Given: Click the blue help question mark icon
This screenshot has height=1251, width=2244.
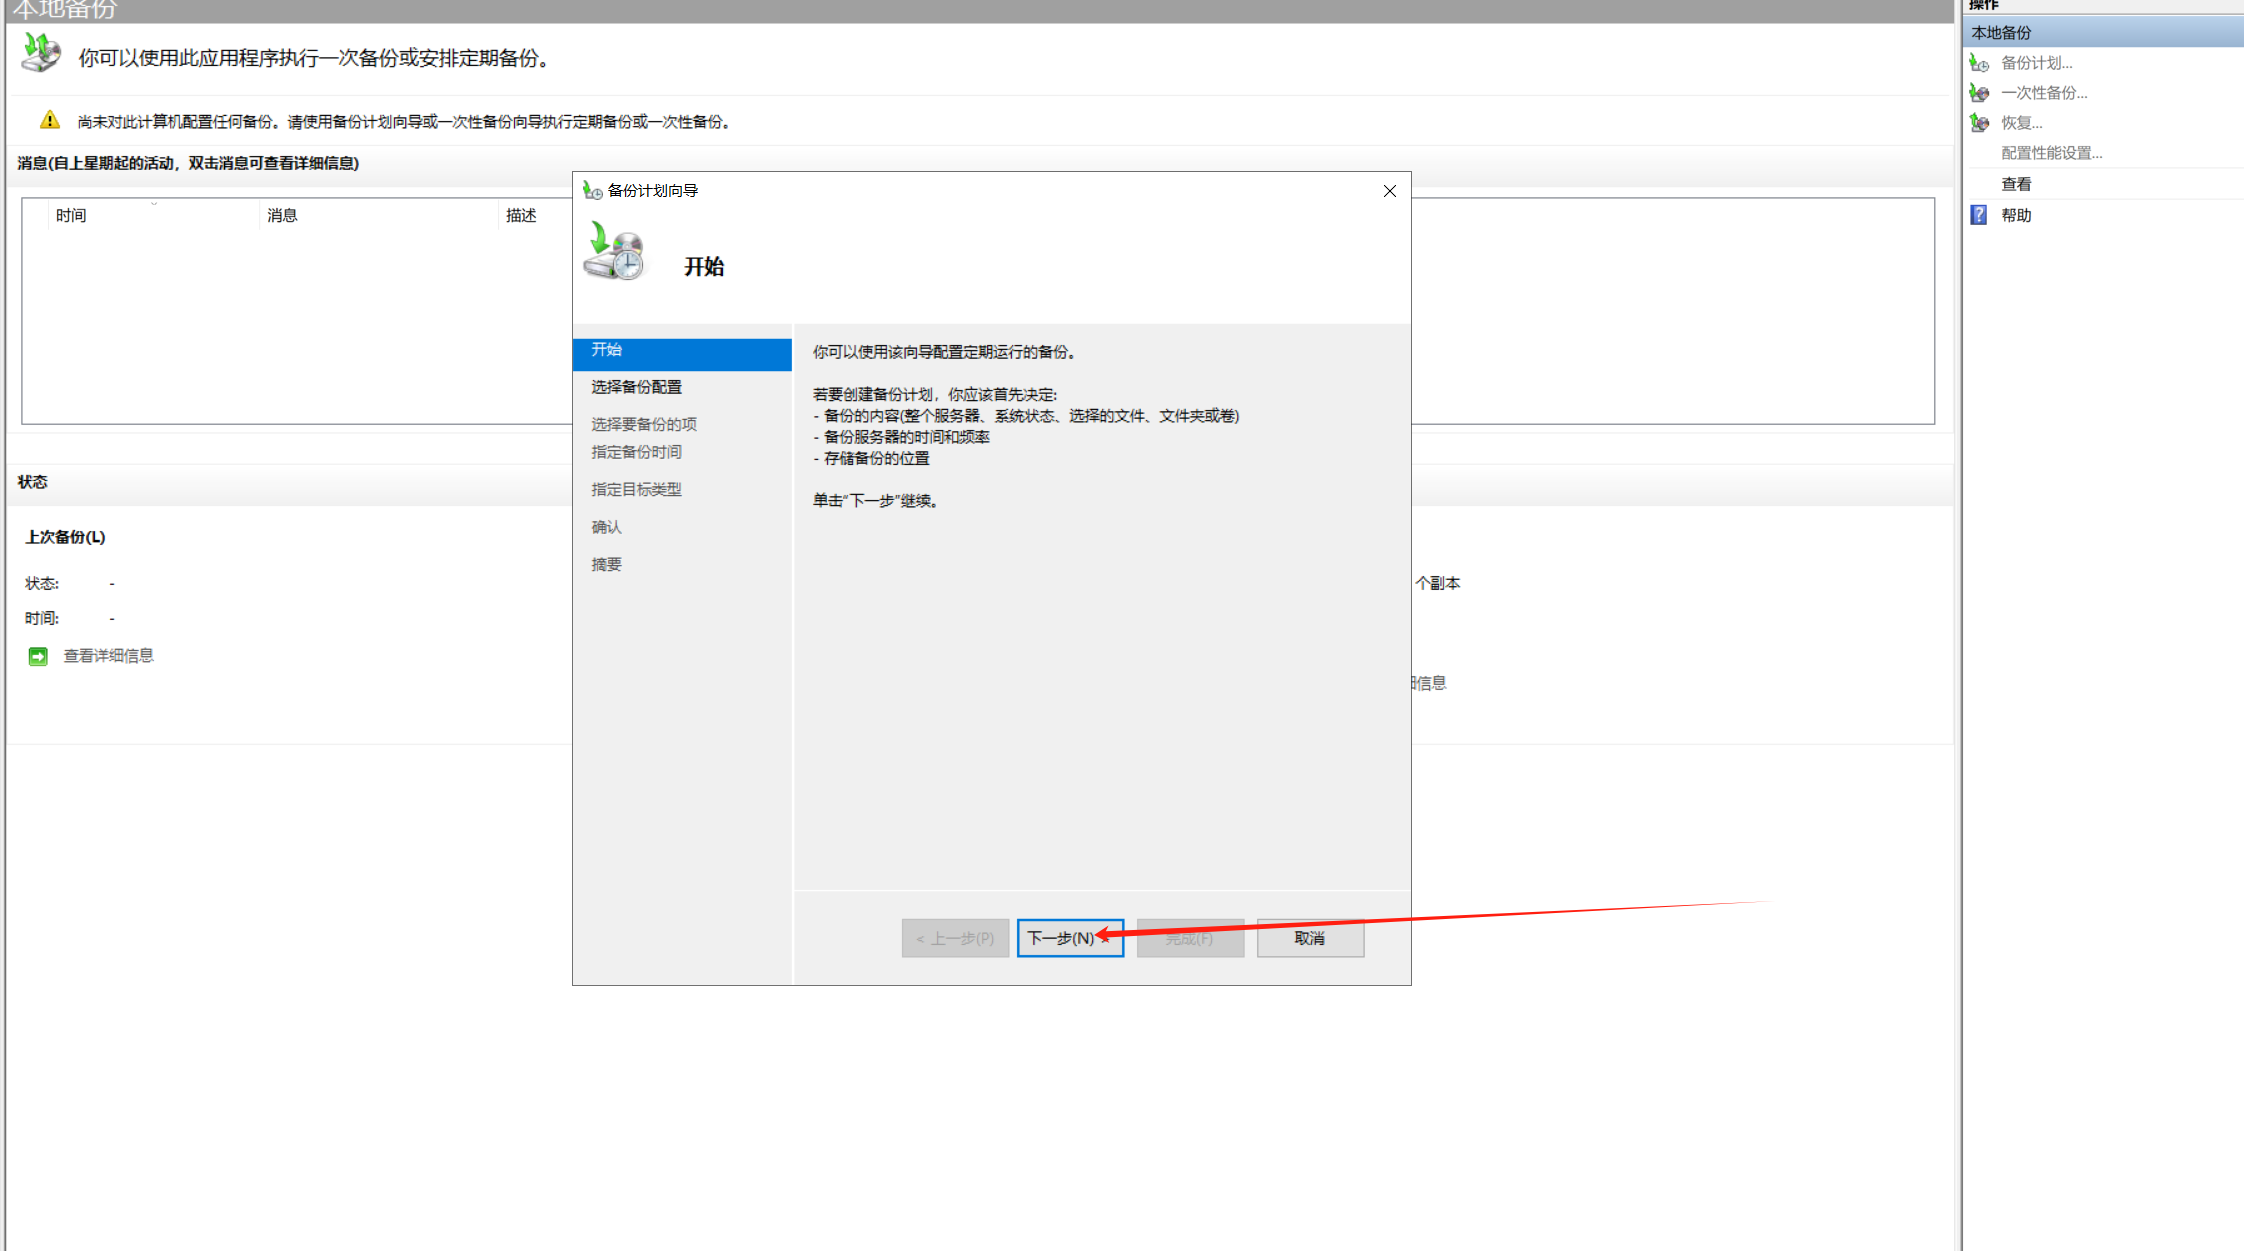Looking at the screenshot, I should coord(1978,215).
